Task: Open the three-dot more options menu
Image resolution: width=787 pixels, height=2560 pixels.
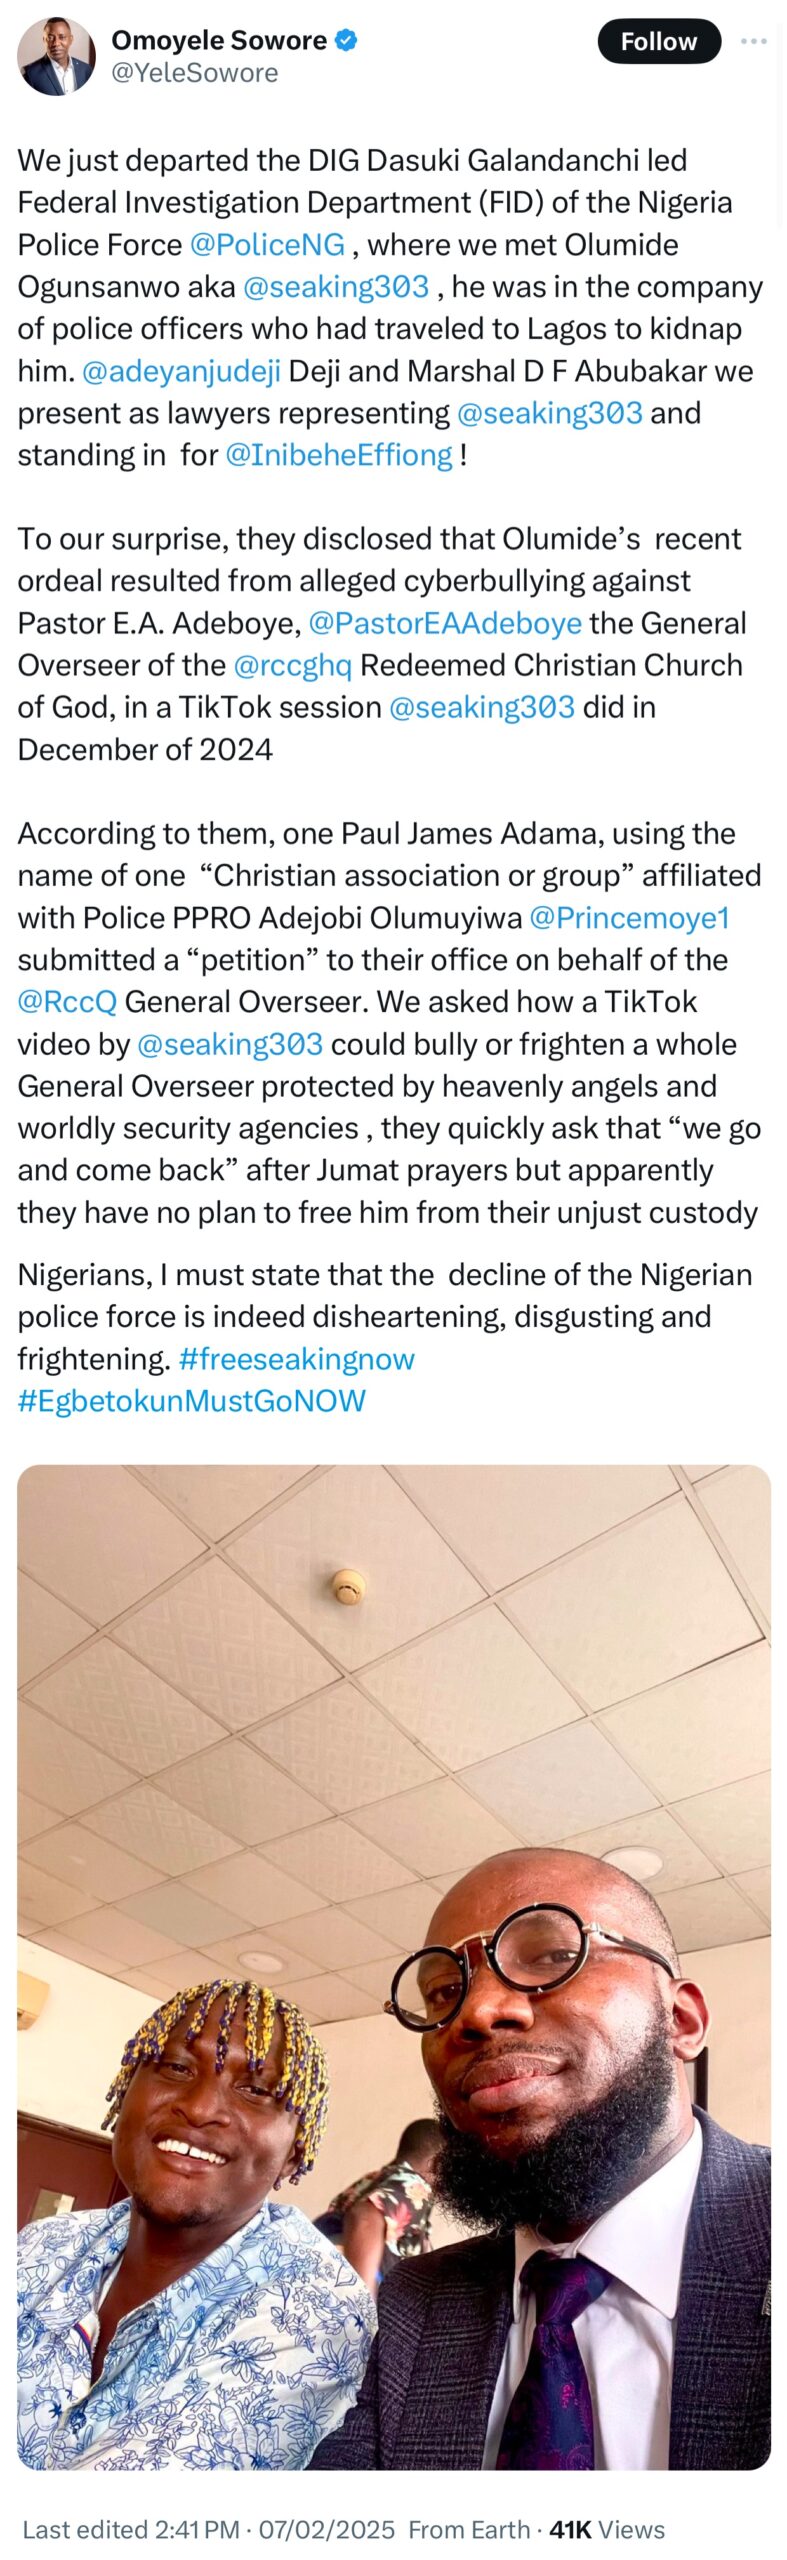Action: click(753, 41)
